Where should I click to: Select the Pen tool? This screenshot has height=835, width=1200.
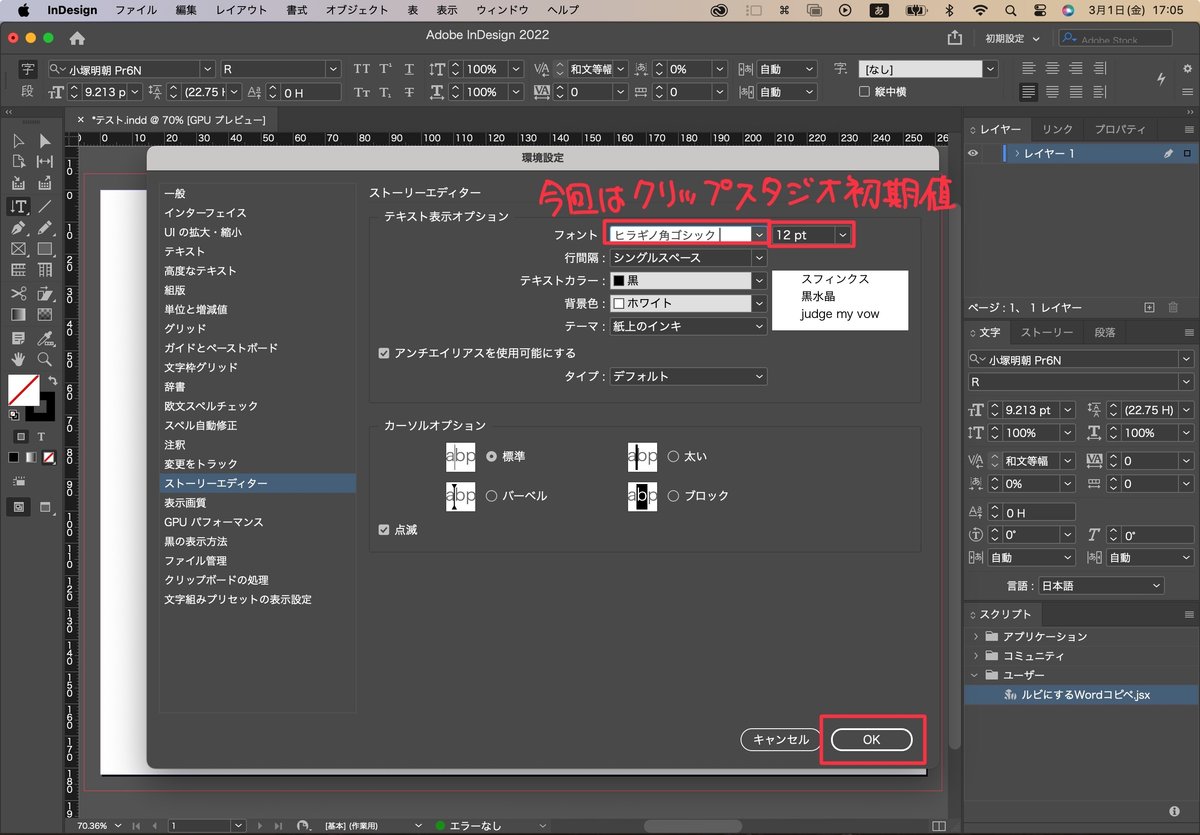(18, 229)
